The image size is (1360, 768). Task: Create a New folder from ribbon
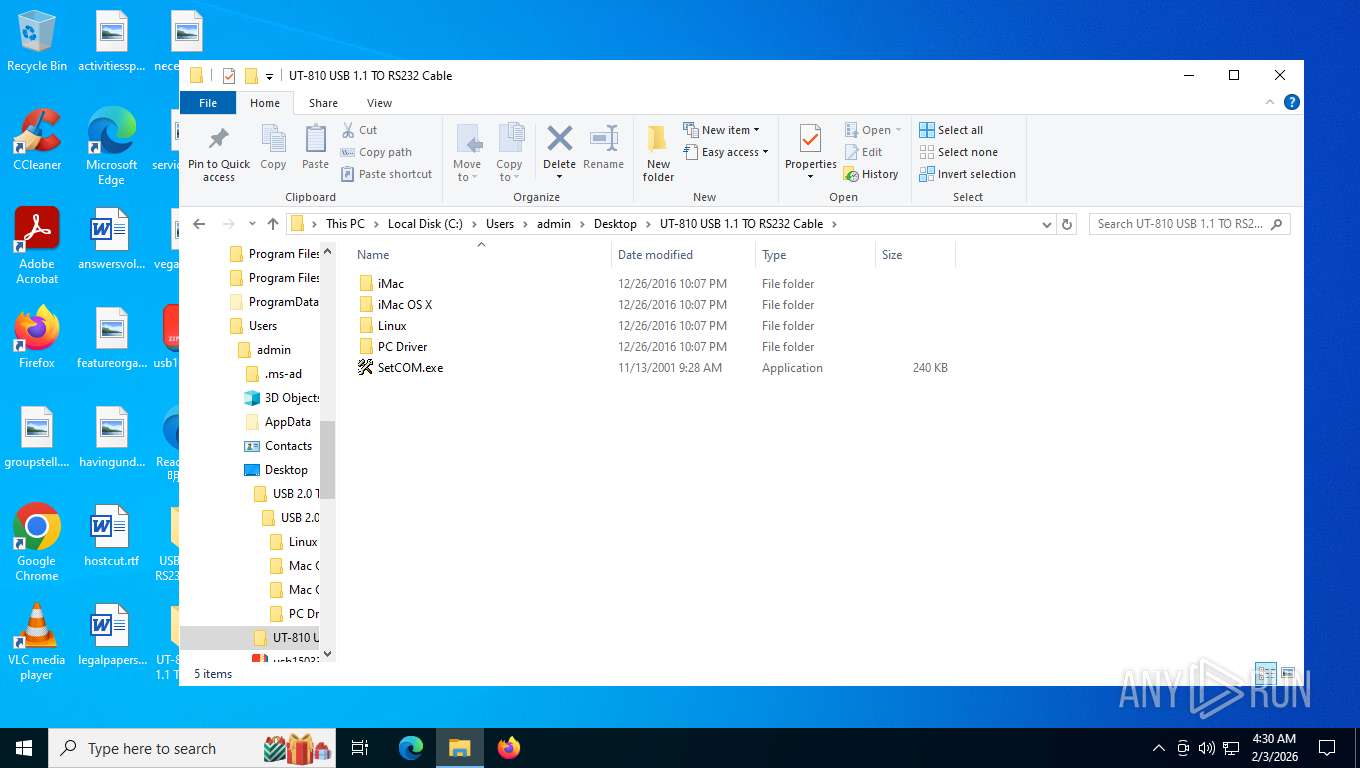tap(658, 153)
